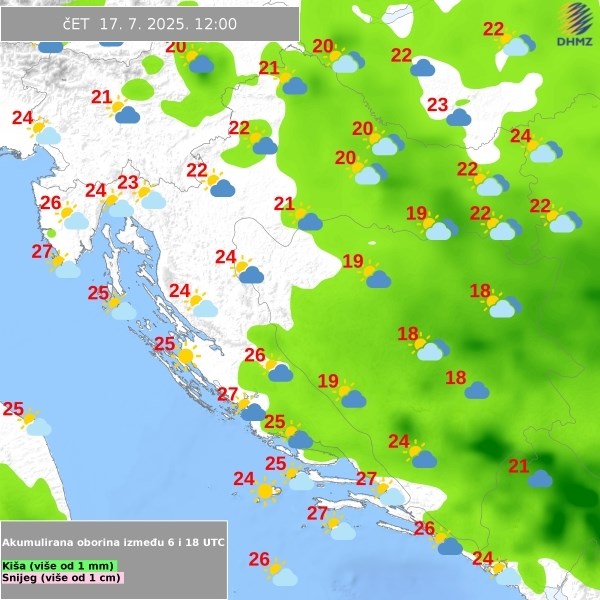The width and height of the screenshot is (600, 600).
Task: Click the green Kiša legend entry
Action: click(x=58, y=566)
